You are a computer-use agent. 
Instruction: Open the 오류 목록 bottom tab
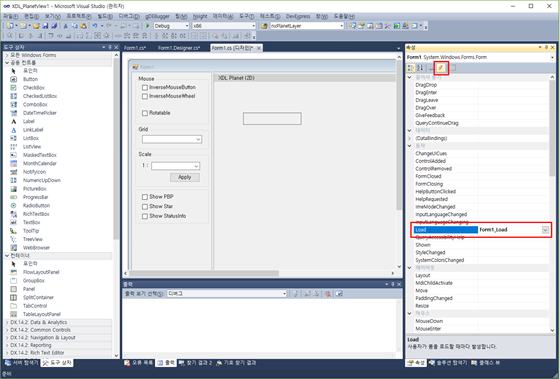(x=139, y=363)
